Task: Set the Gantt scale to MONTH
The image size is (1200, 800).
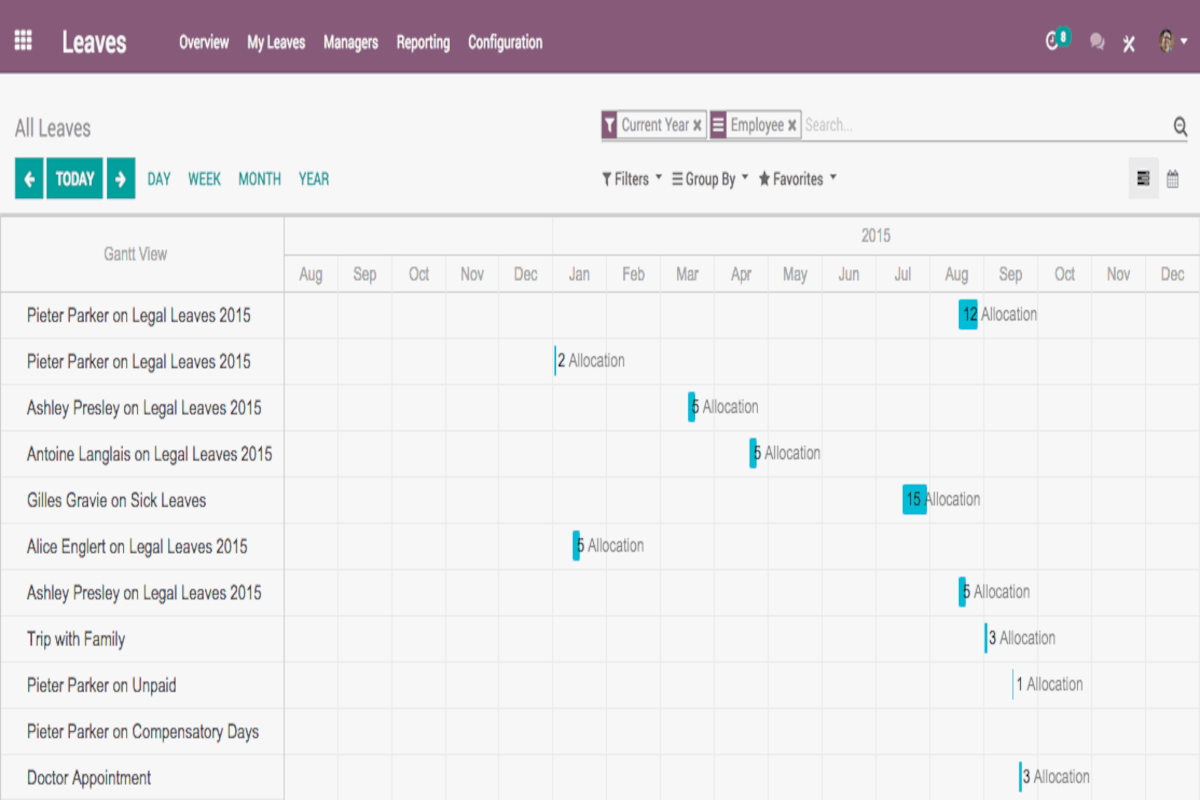Action: [259, 179]
